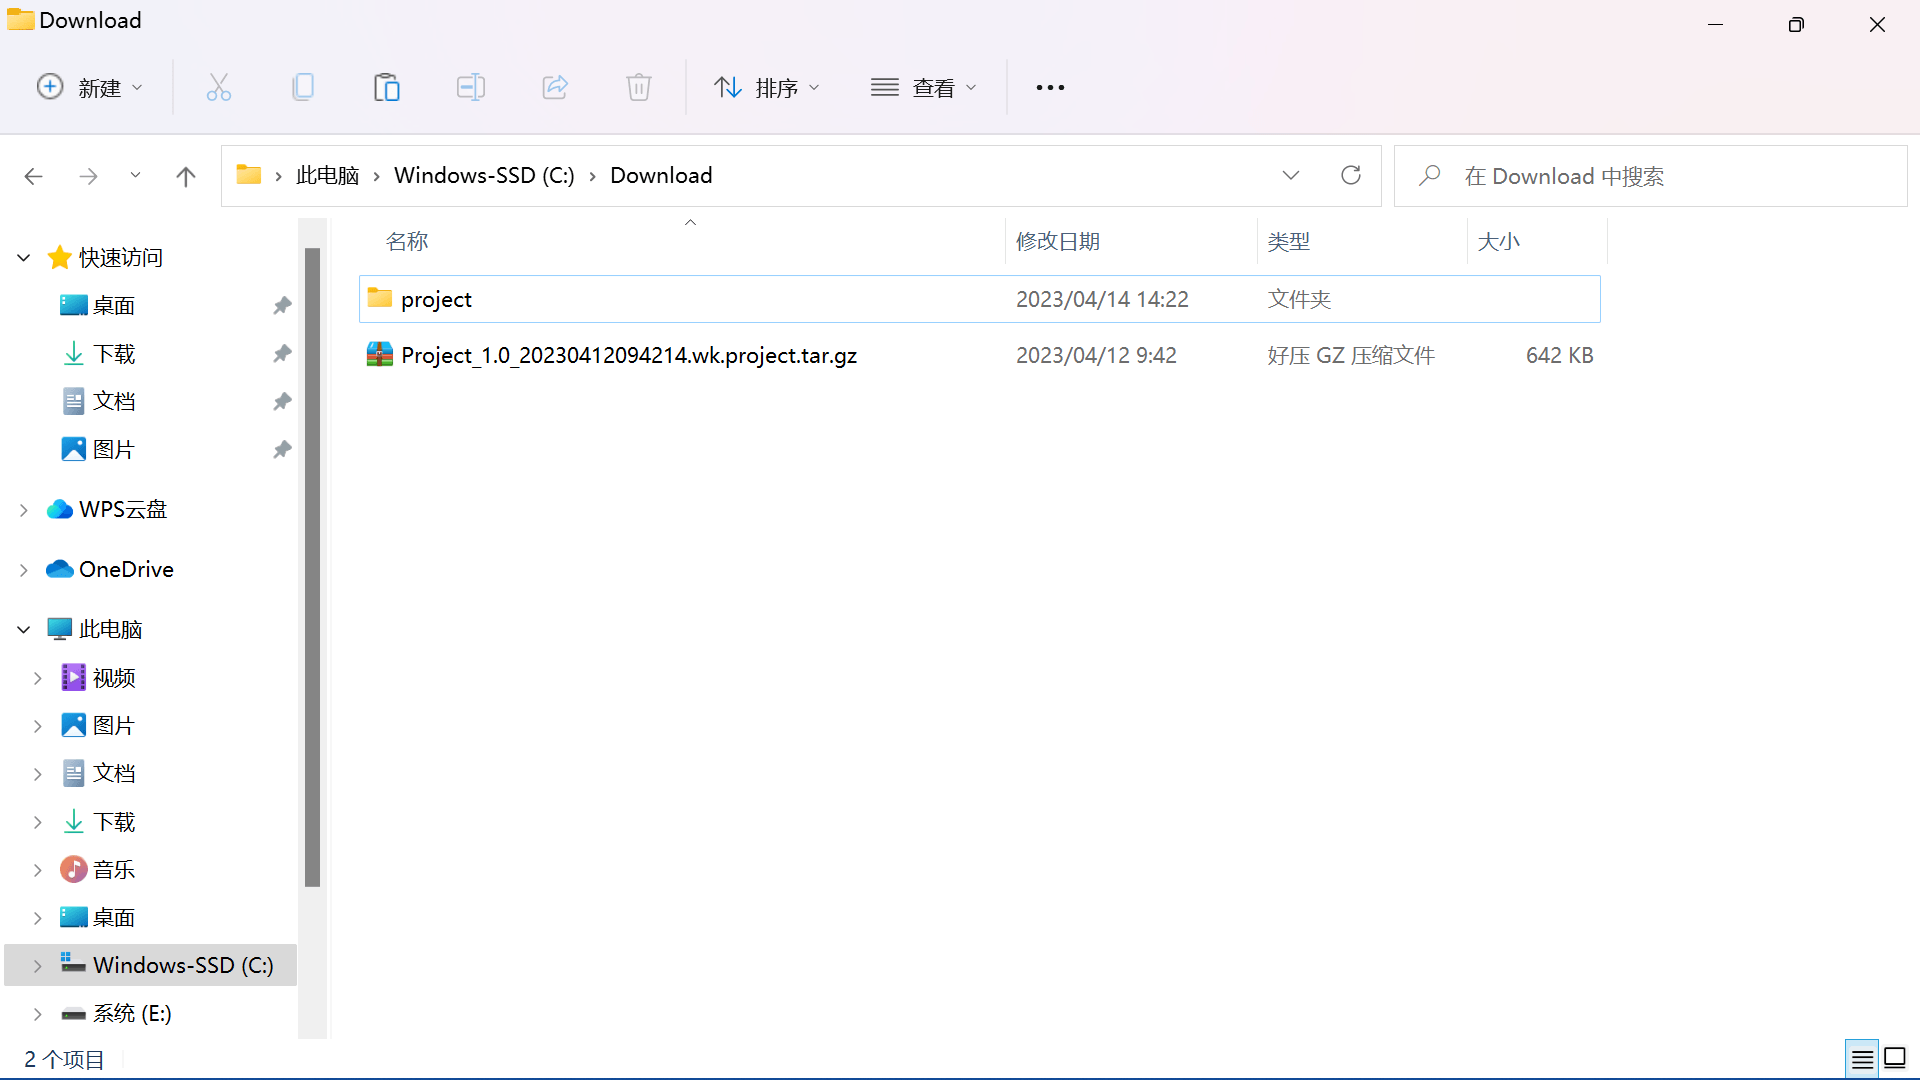The height and width of the screenshot is (1080, 1920).
Task: Select WPS云盘 in navigation pane
Action: [123, 510]
